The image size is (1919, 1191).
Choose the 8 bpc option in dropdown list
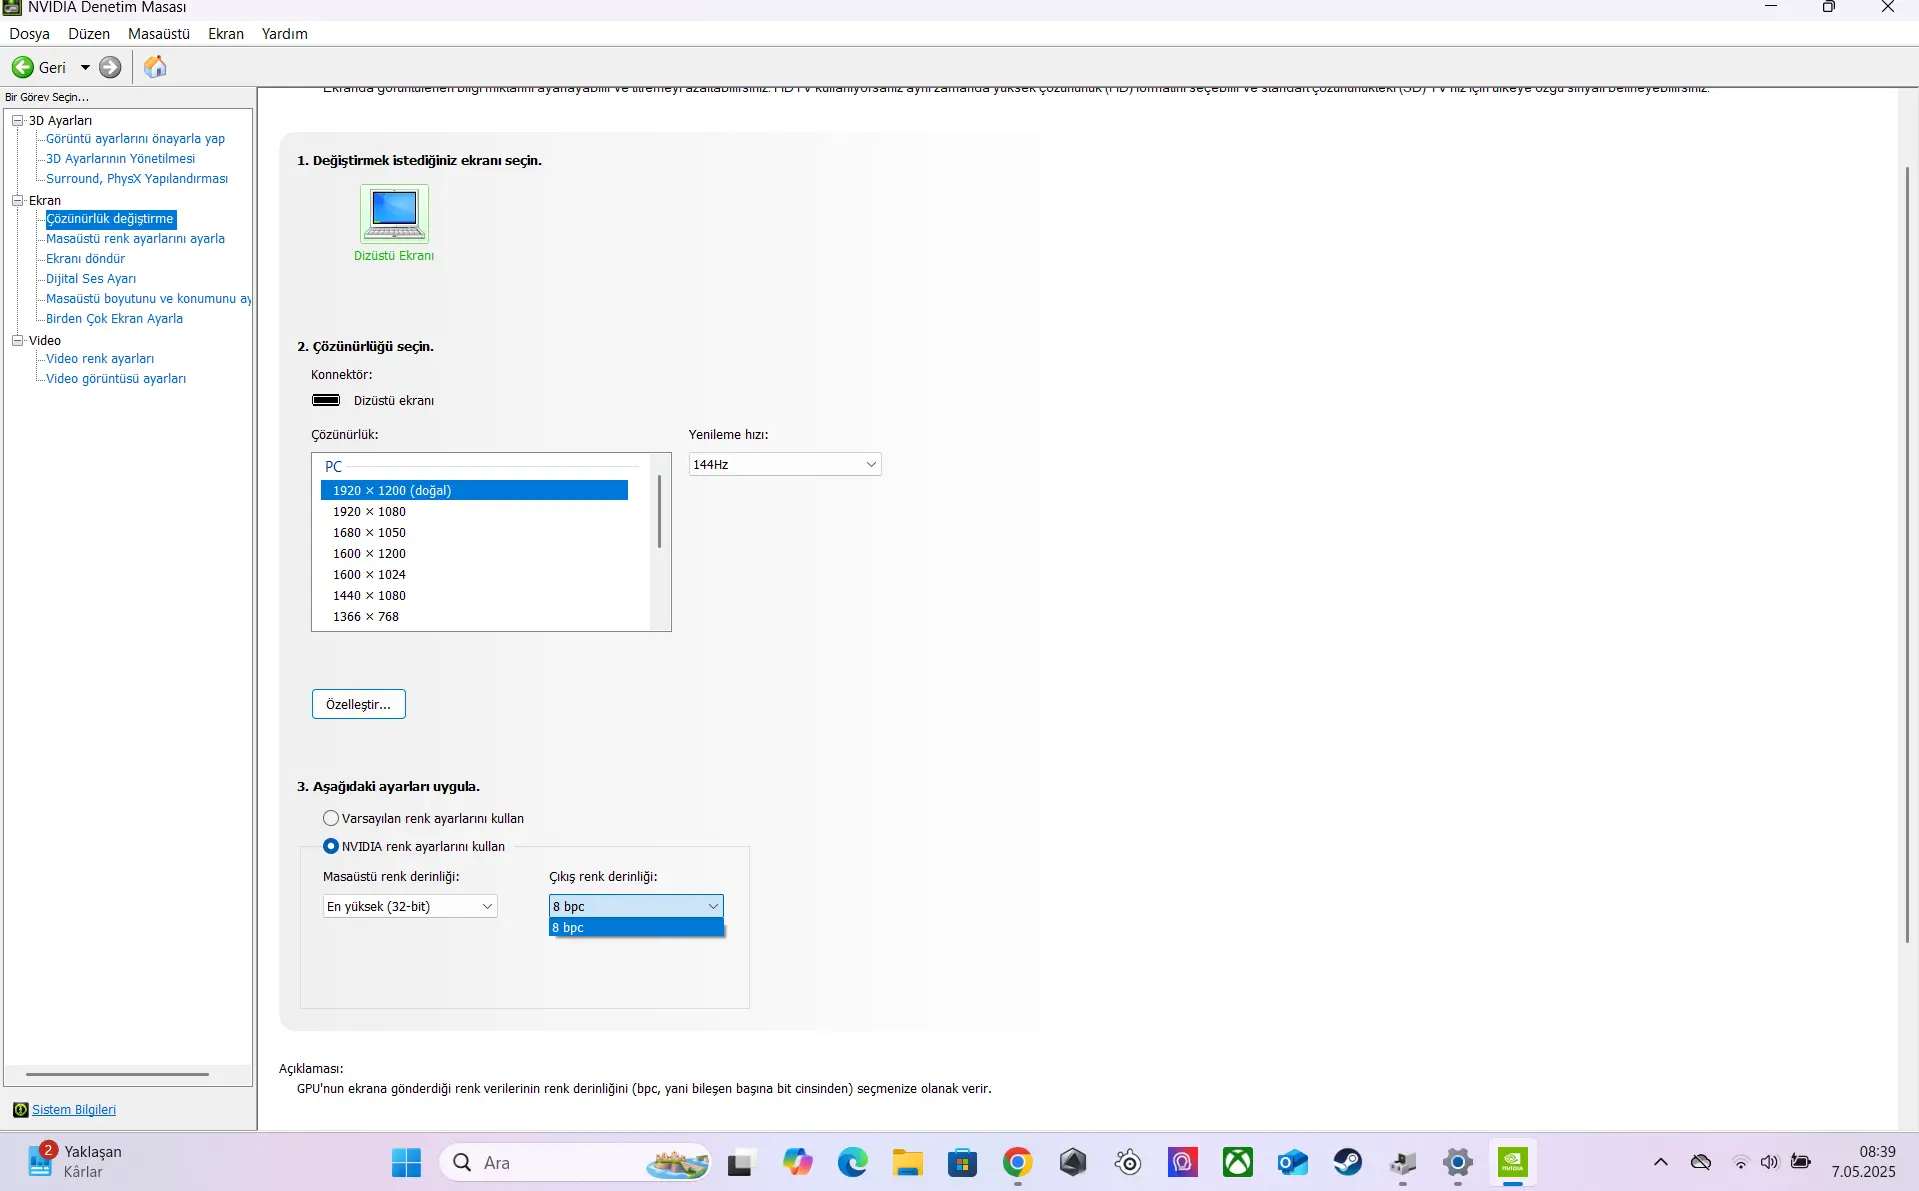click(636, 928)
